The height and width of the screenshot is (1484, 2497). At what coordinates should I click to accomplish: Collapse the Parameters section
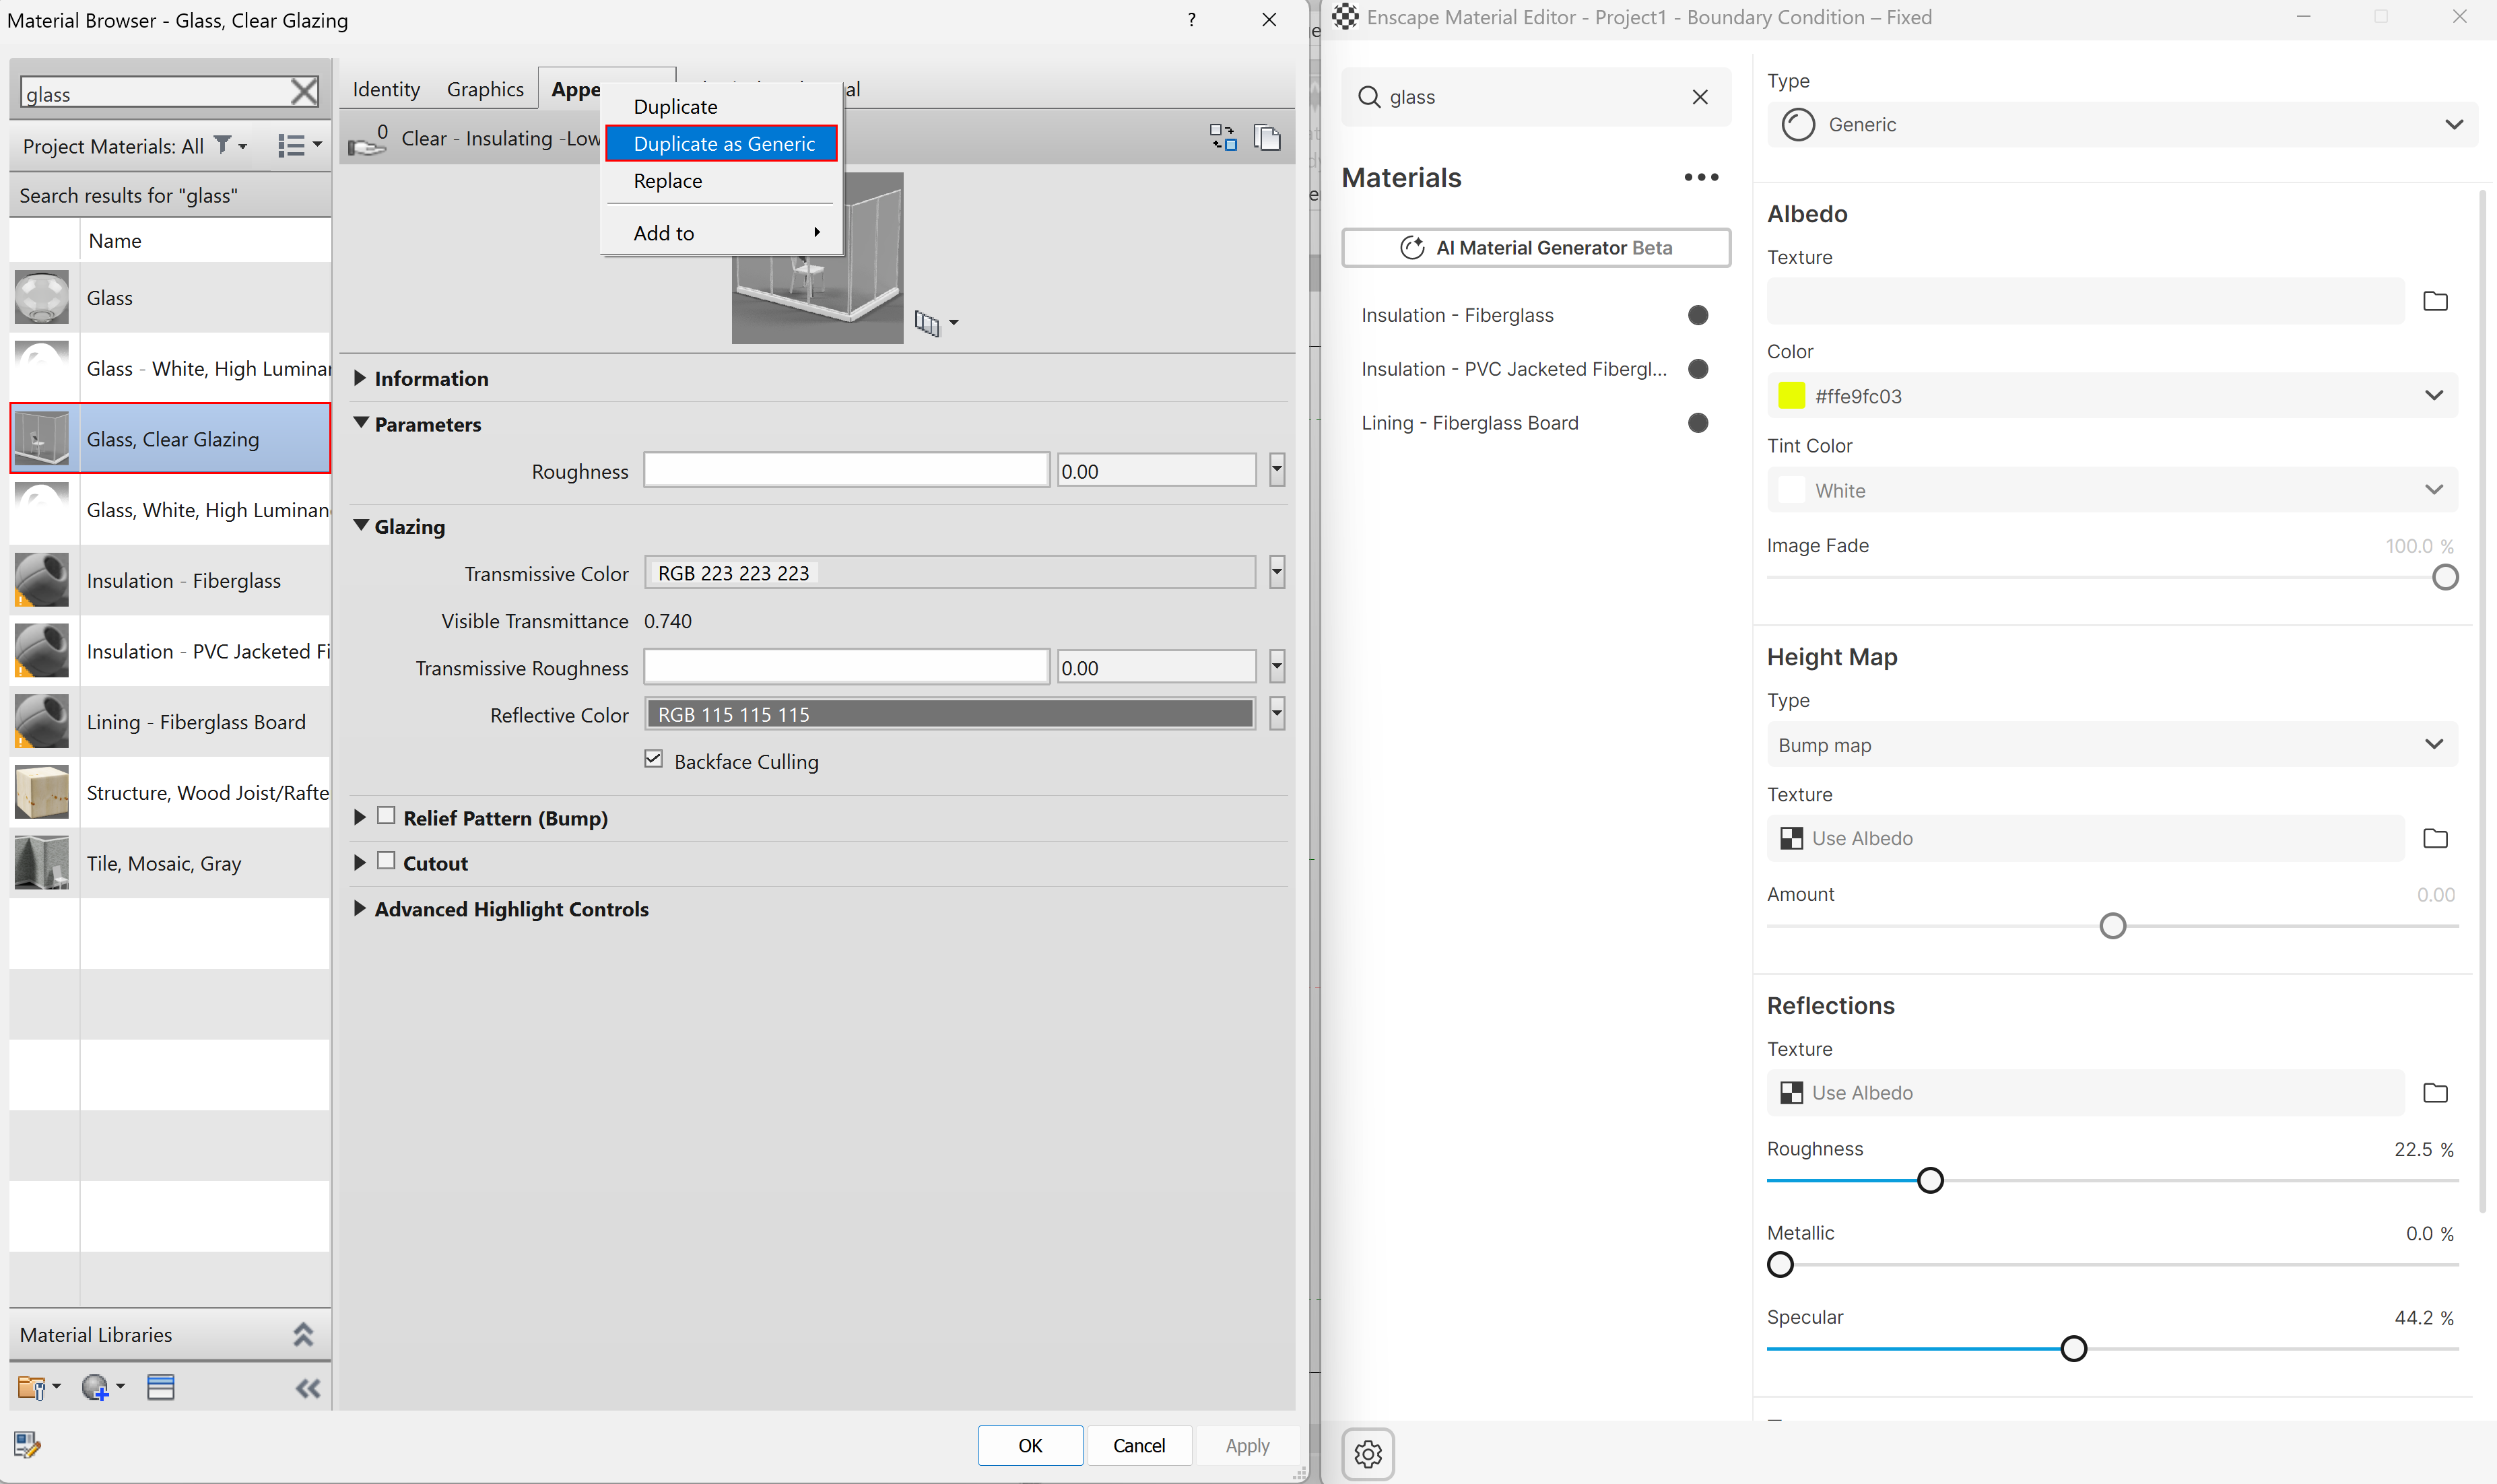(361, 423)
